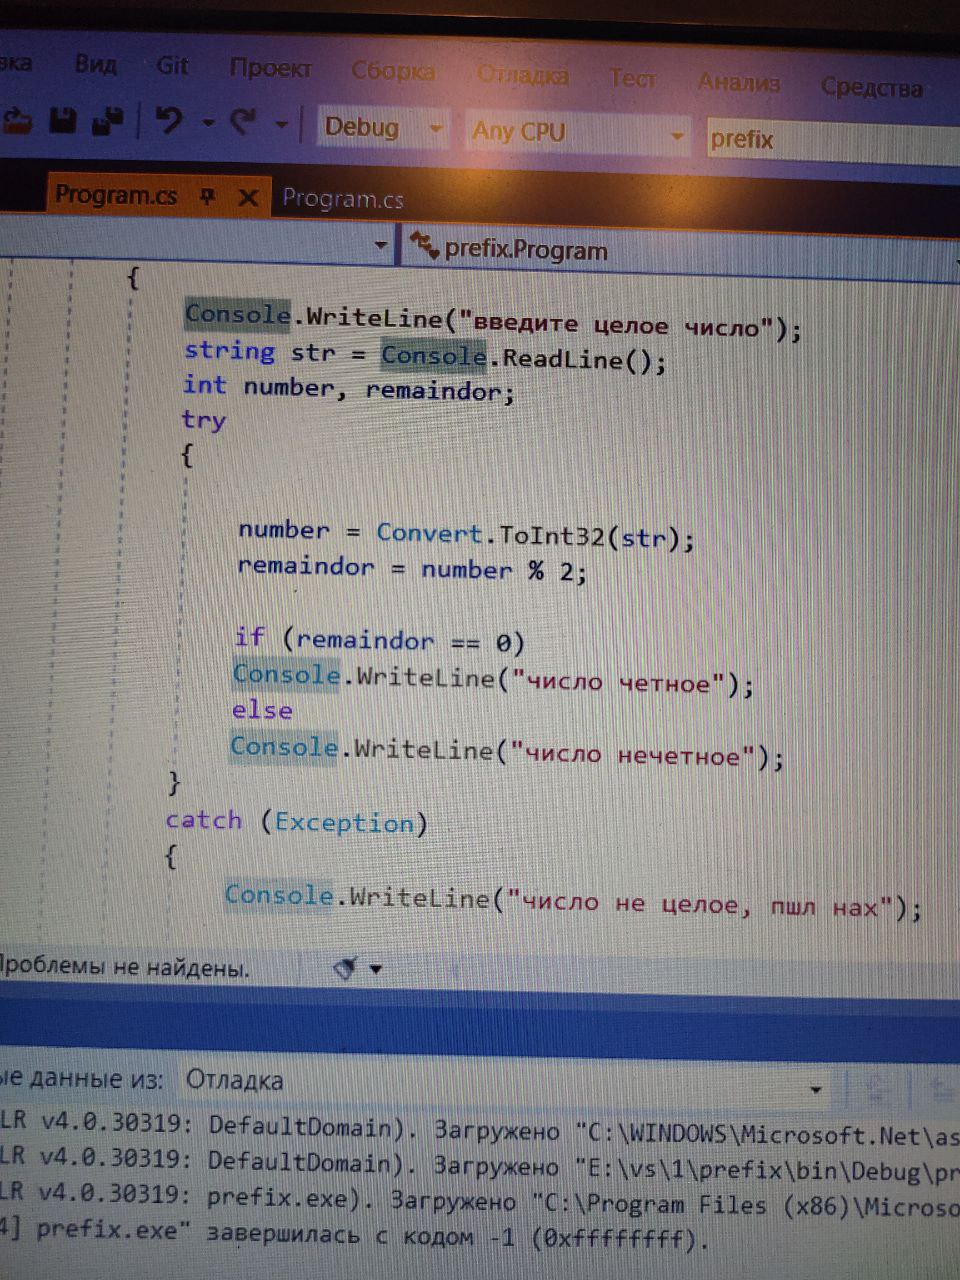Image resolution: width=960 pixels, height=1280 pixels.
Task: Expand the Undo history dropdown arrow
Action: point(208,123)
